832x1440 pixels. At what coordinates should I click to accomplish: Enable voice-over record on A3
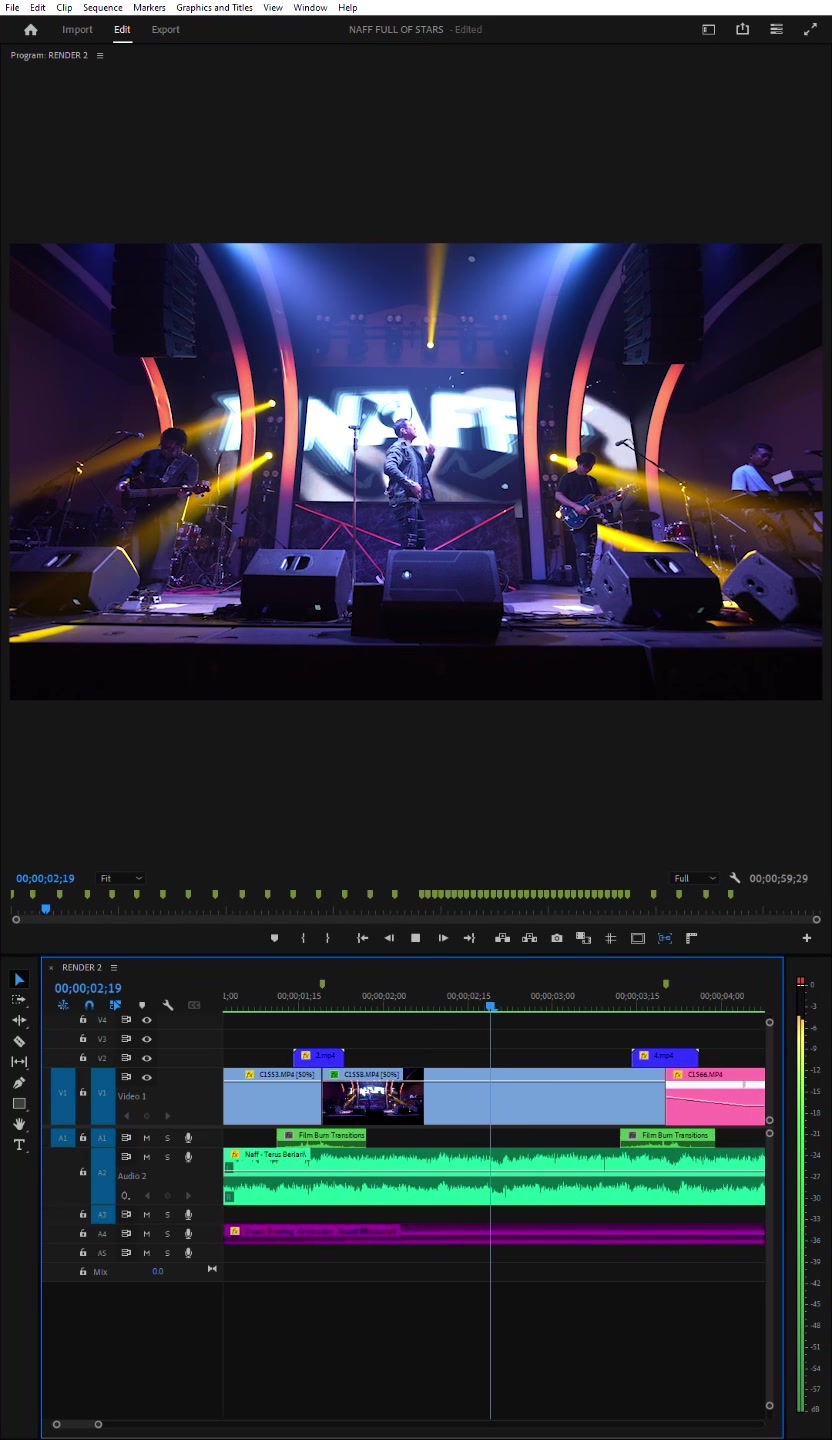tap(188, 1215)
